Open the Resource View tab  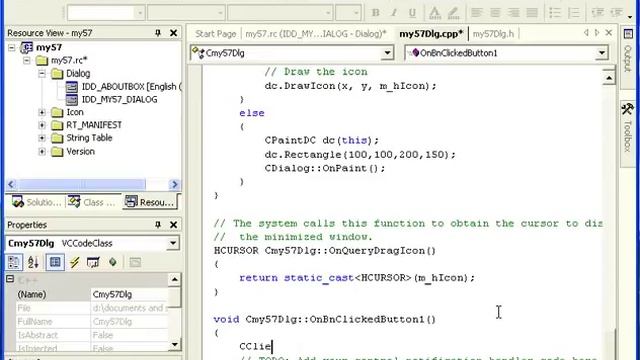coord(150,202)
